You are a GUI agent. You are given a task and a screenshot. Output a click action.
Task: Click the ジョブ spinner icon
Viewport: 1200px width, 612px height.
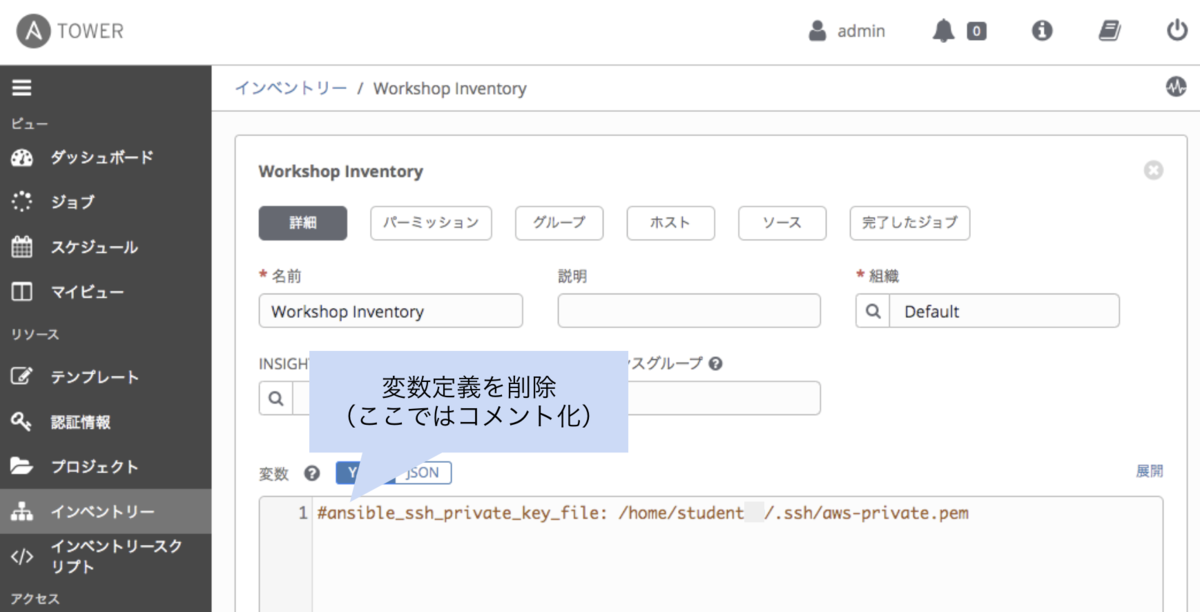[22, 202]
